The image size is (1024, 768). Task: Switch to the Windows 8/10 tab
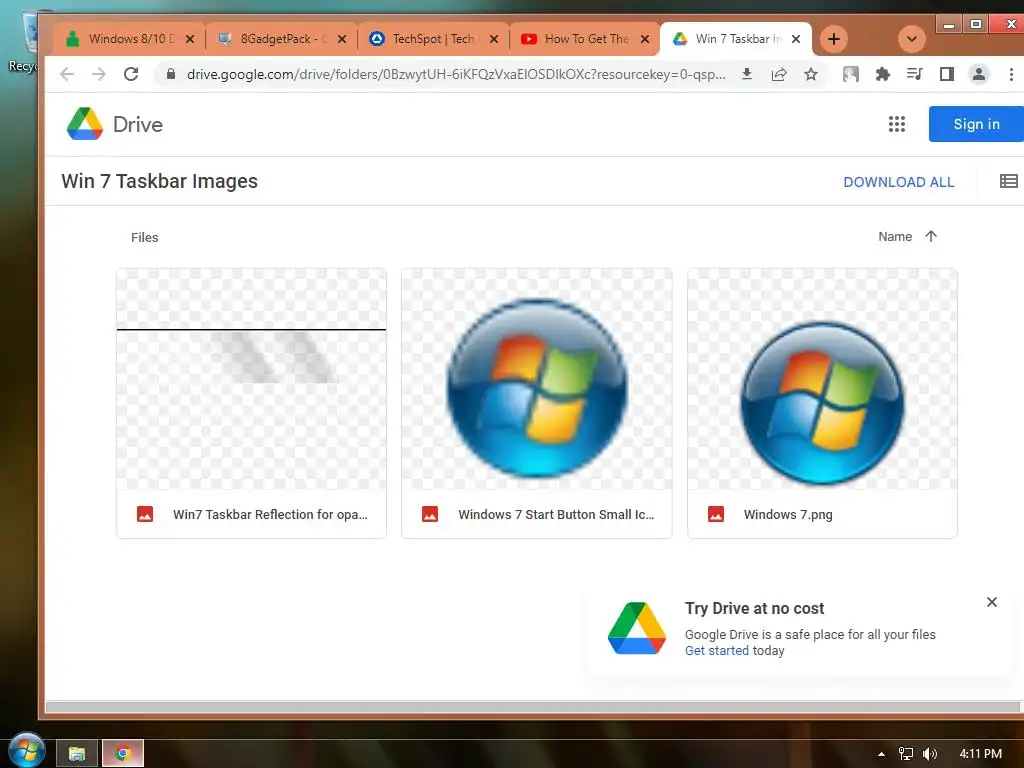point(129,39)
